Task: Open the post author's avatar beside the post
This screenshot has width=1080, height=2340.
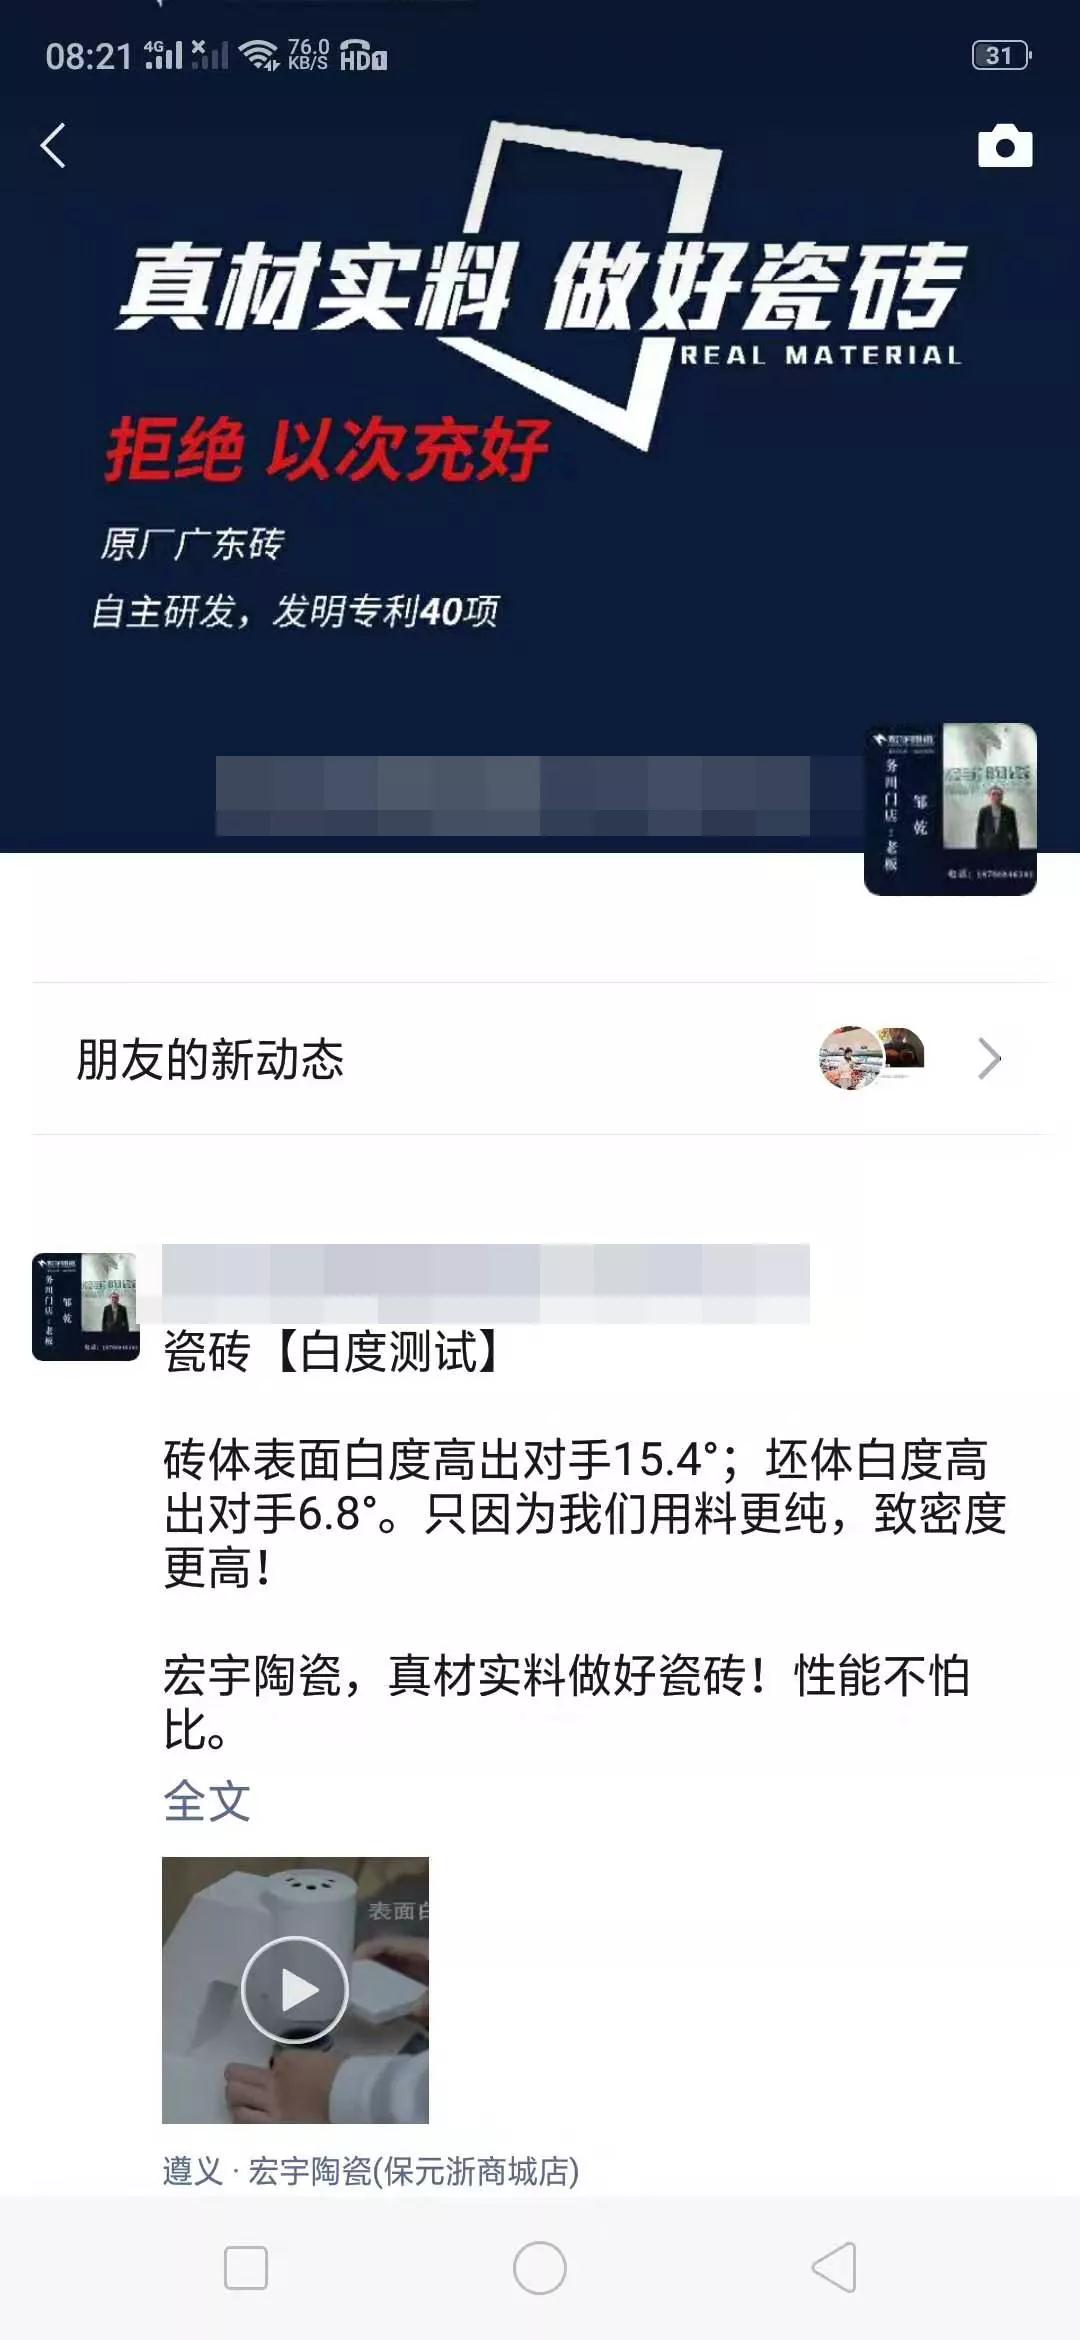Action: click(x=86, y=1307)
